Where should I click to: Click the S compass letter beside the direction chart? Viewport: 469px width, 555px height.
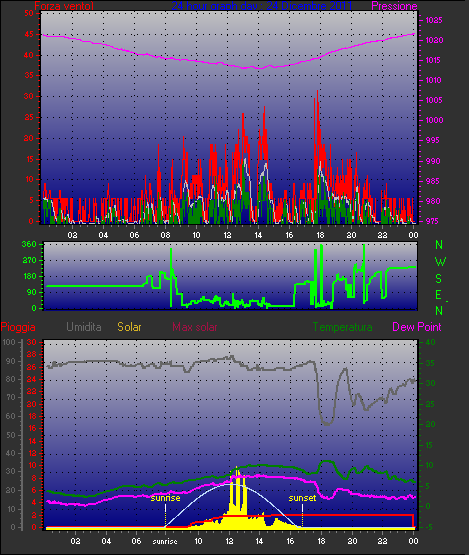[x=439, y=279]
